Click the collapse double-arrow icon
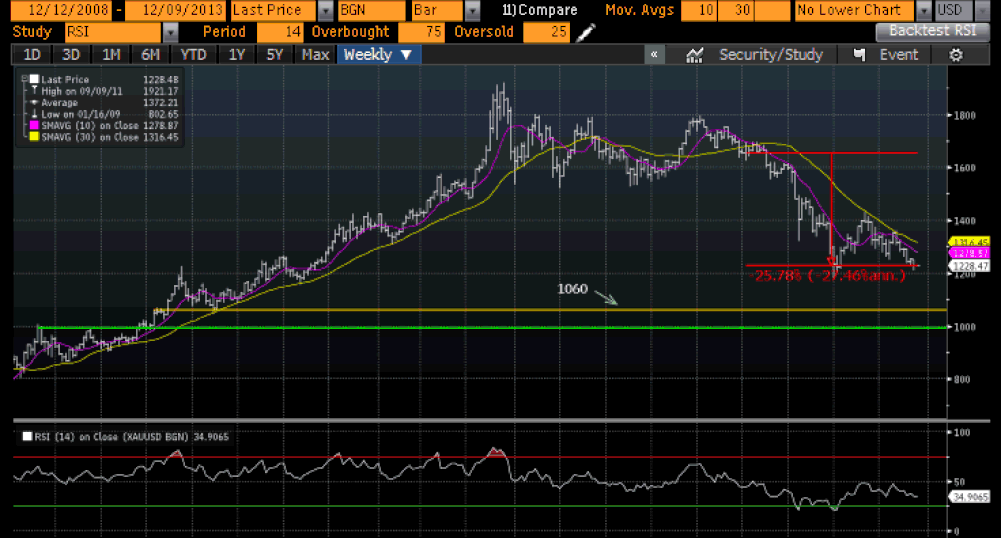The image size is (1001, 538). coord(653,55)
